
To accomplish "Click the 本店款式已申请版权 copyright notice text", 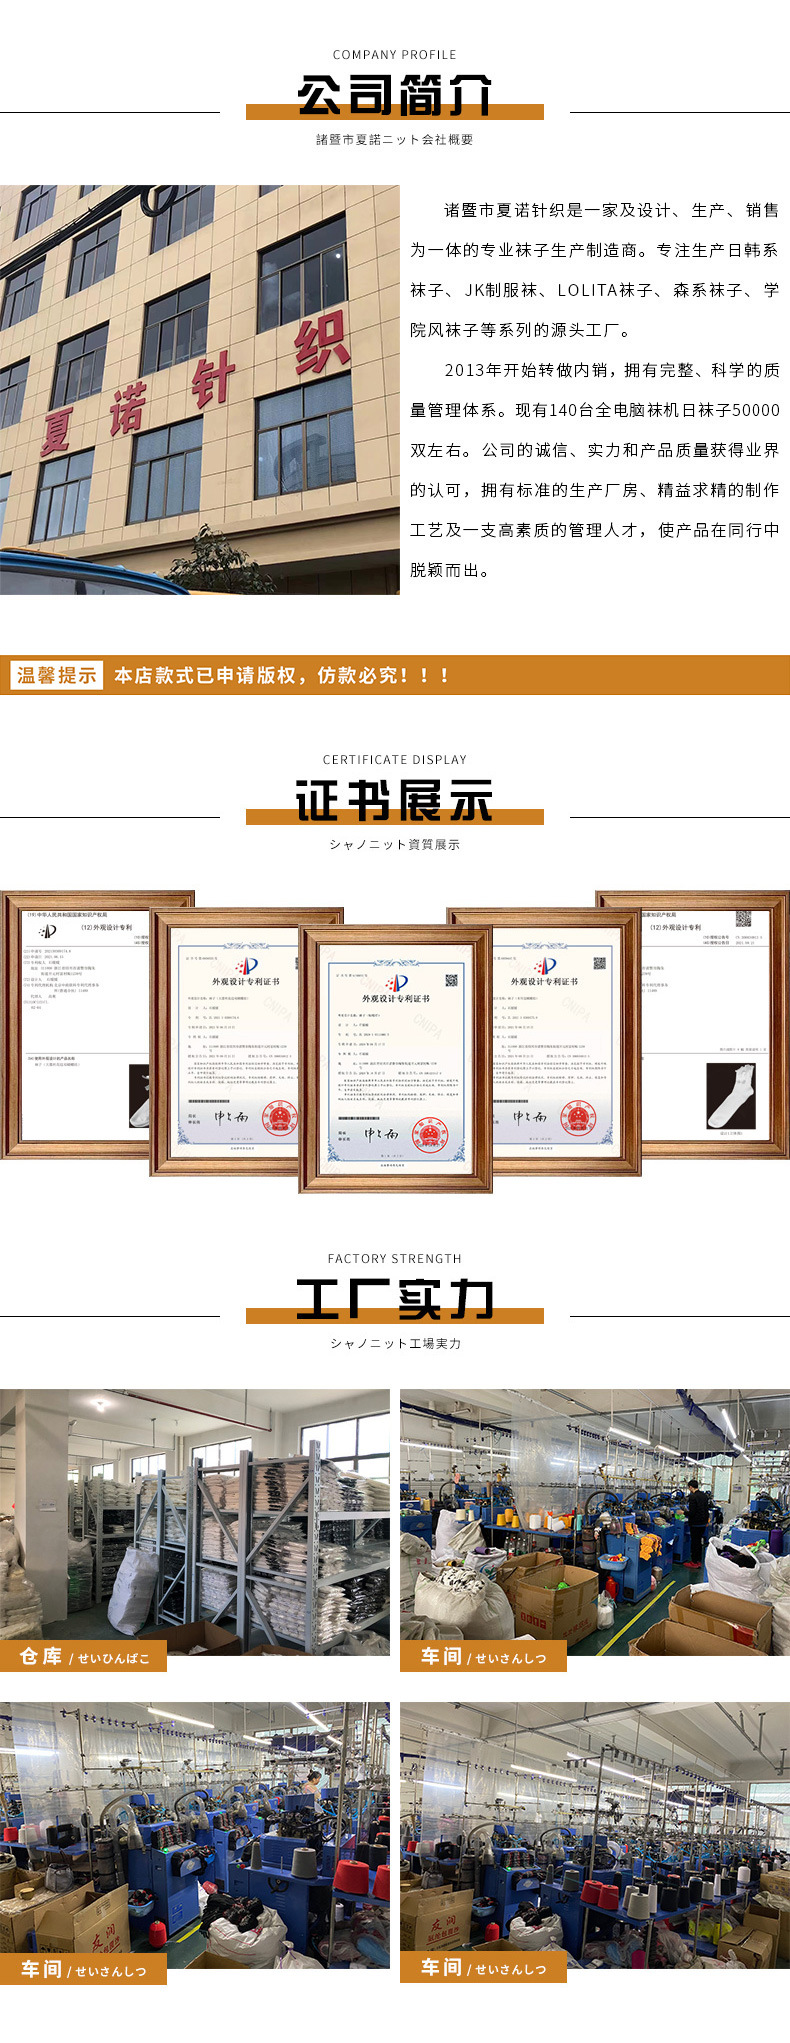I will [283, 676].
